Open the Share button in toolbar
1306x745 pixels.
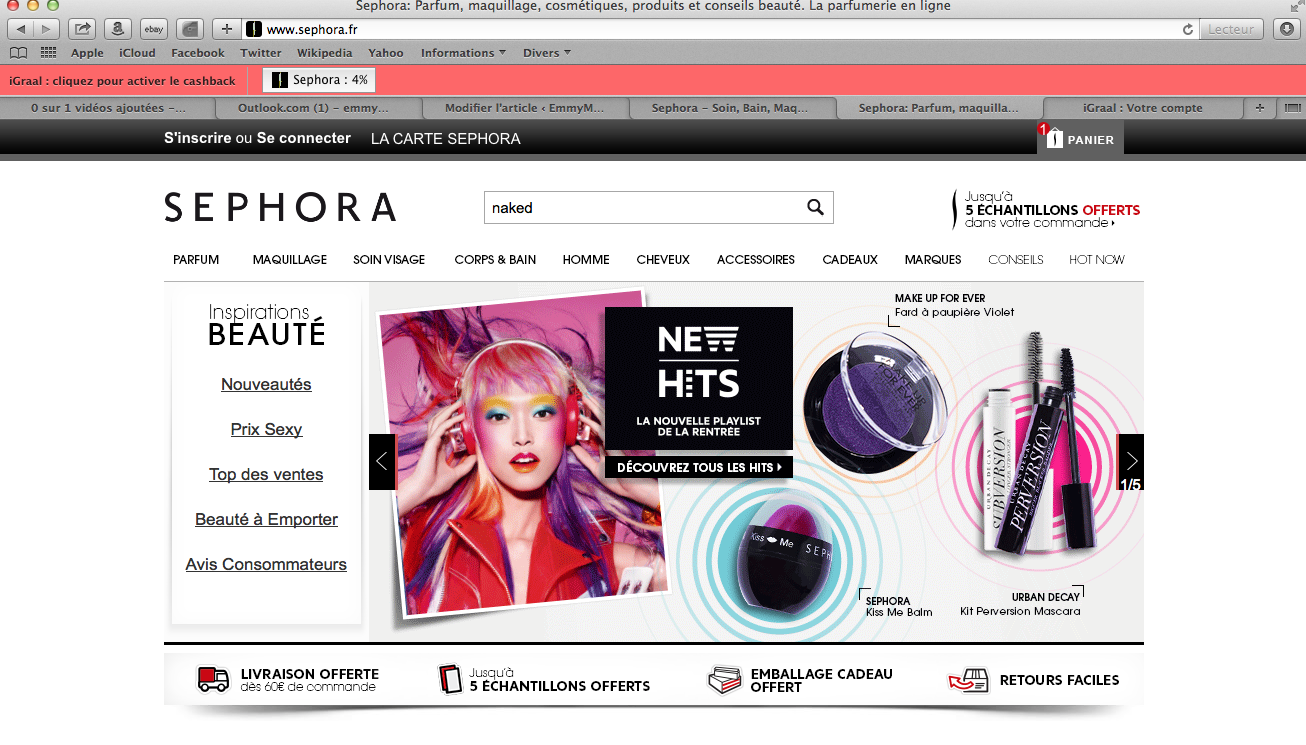coord(83,29)
